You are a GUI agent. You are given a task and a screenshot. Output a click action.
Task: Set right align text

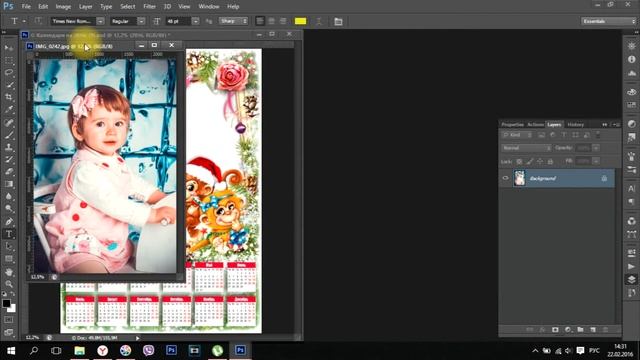tap(283, 21)
